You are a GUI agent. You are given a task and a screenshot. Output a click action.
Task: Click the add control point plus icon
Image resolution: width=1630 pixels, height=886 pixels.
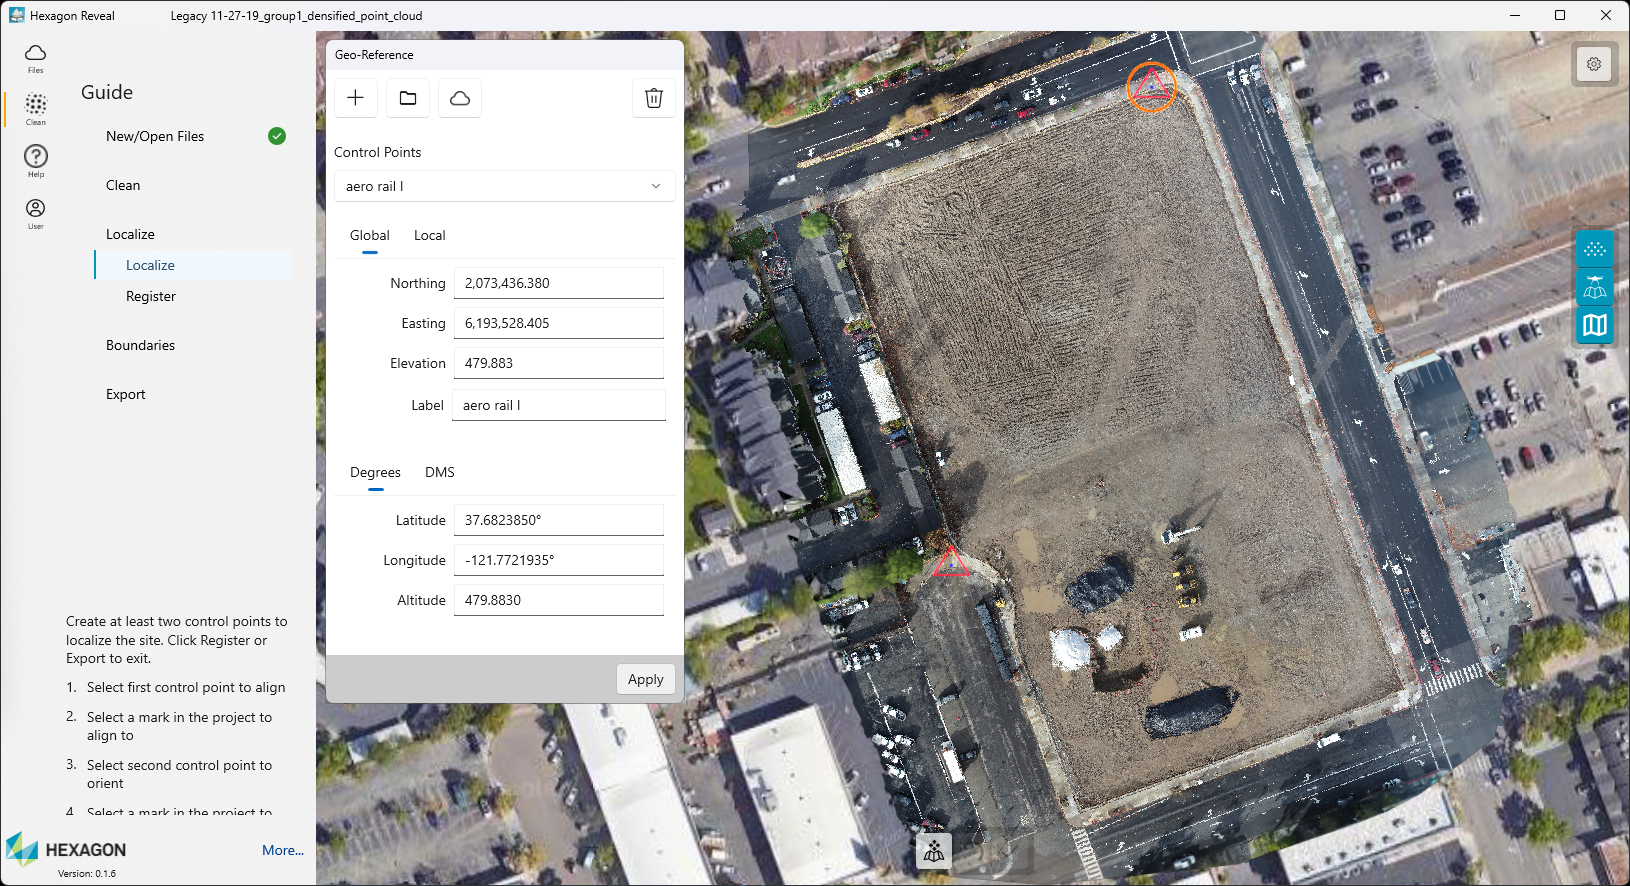pos(355,98)
